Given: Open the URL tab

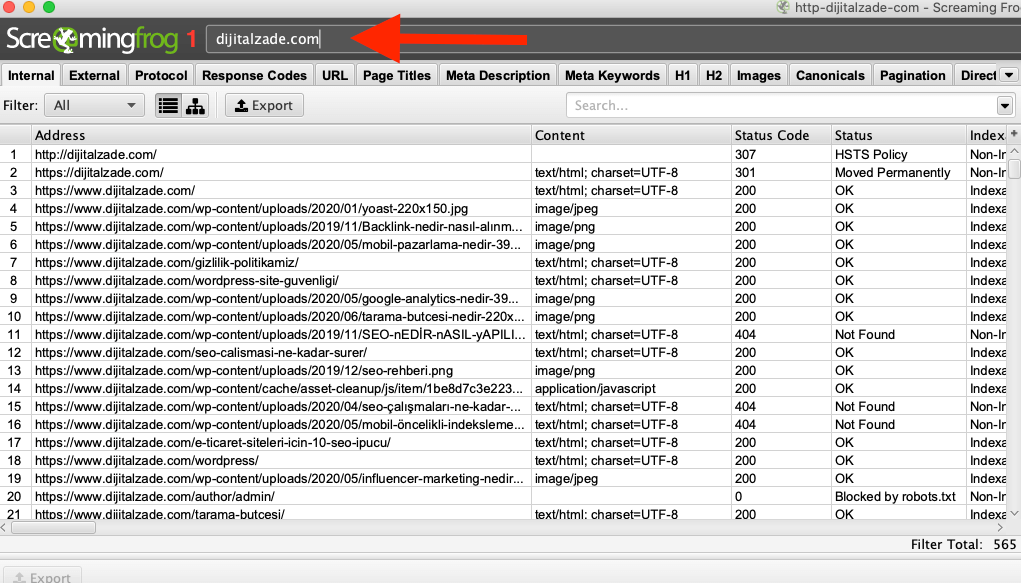Looking at the screenshot, I should [x=335, y=76].
